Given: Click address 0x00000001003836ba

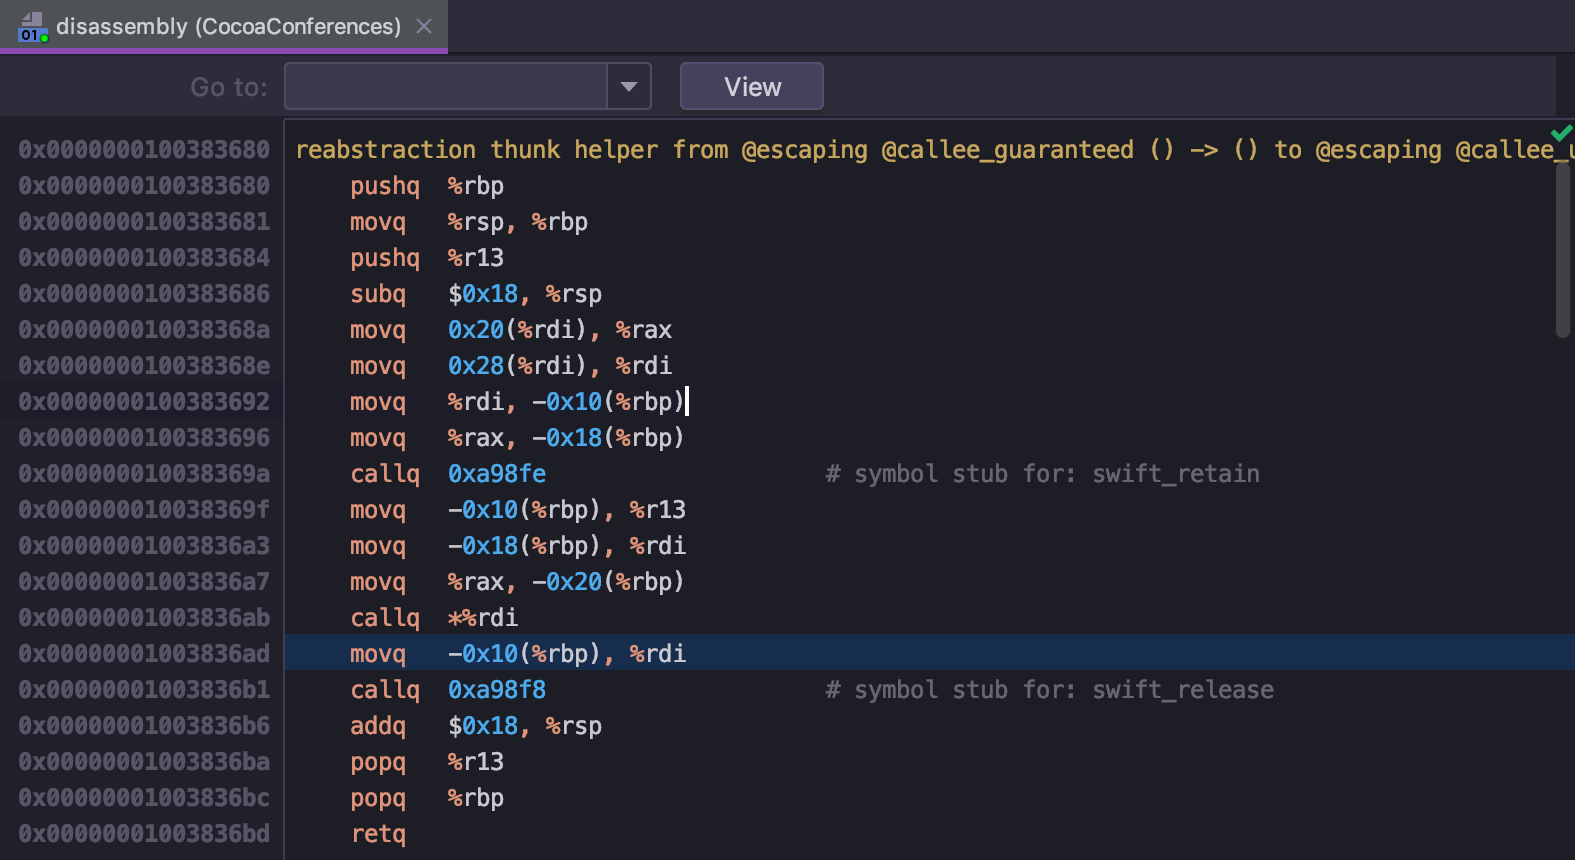Looking at the screenshot, I should pos(144,762).
